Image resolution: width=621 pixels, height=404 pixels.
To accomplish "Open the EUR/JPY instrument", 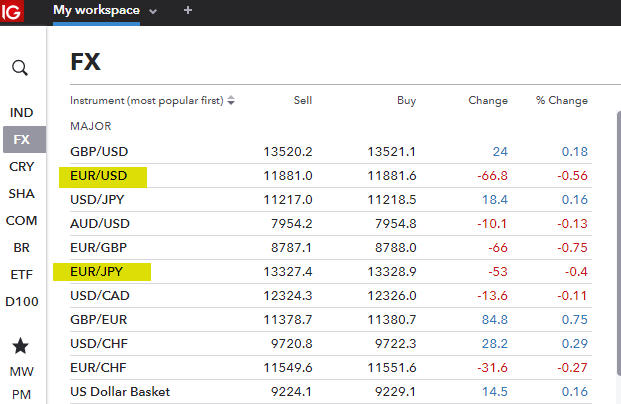I will 96,272.
